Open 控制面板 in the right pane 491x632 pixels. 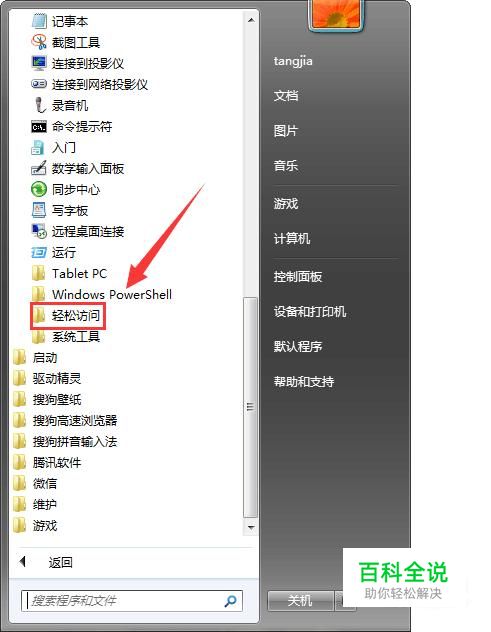tap(298, 276)
